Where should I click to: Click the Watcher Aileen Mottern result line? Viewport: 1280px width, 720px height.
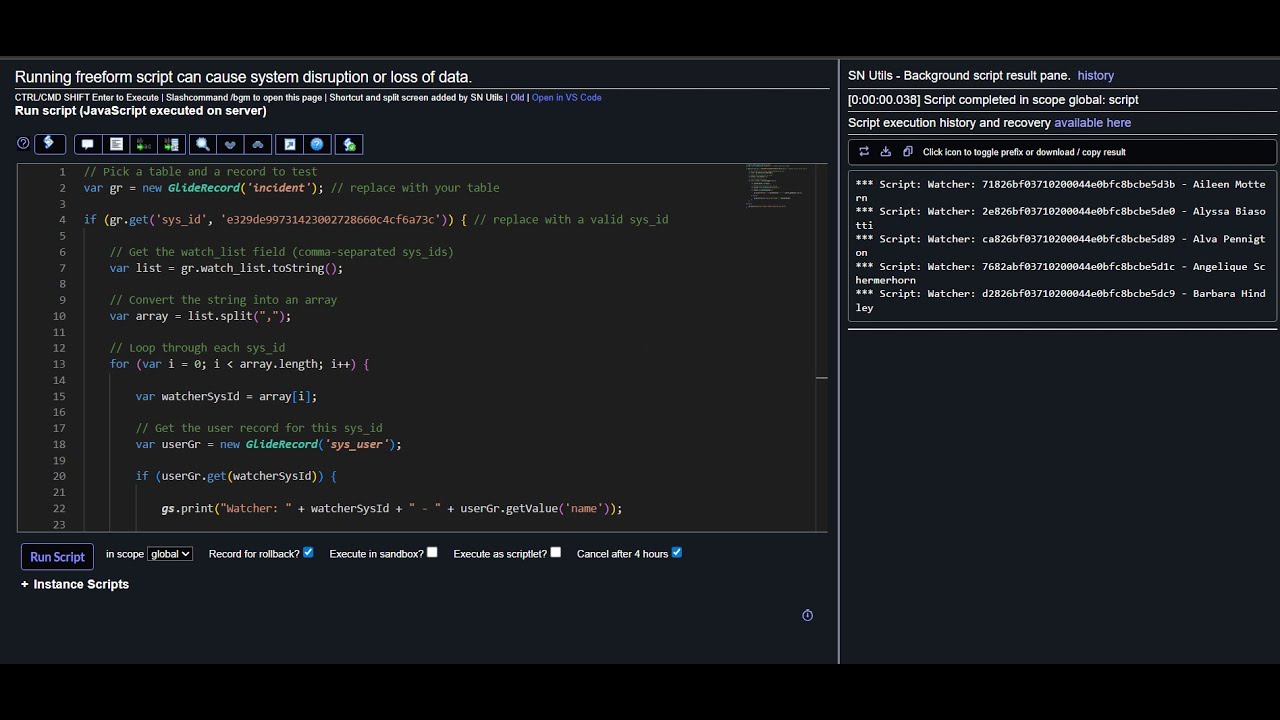pos(1061,191)
